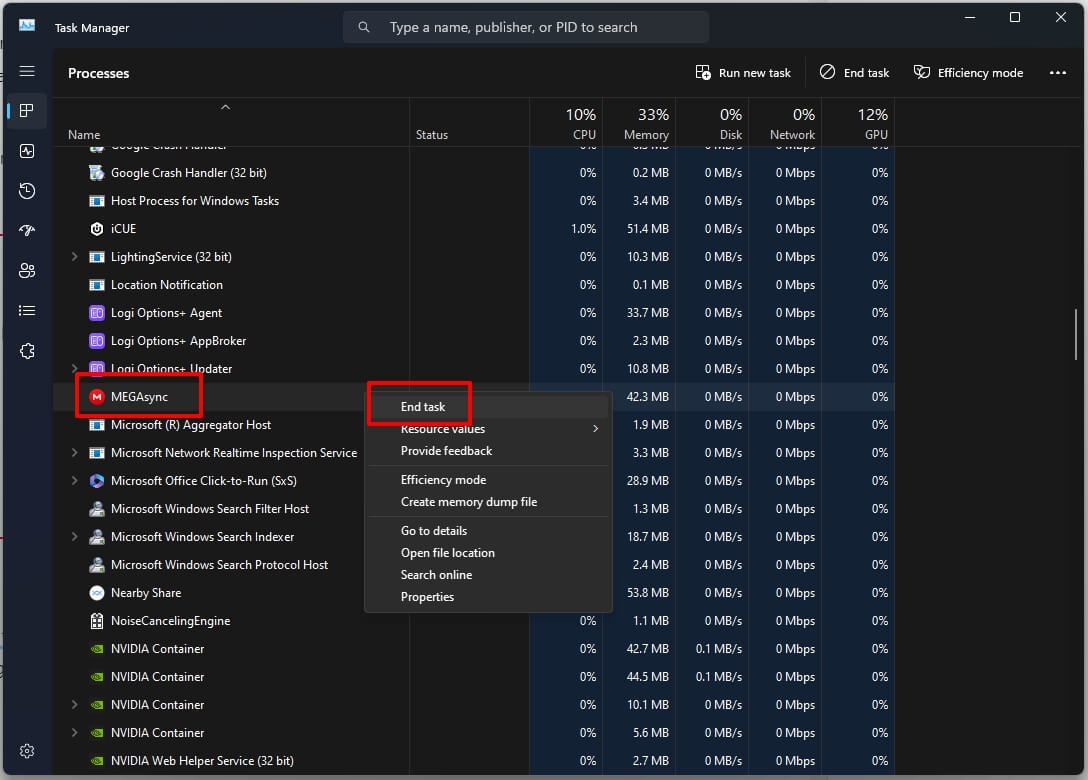Sort by the Name column header

pyautogui.click(x=231, y=123)
